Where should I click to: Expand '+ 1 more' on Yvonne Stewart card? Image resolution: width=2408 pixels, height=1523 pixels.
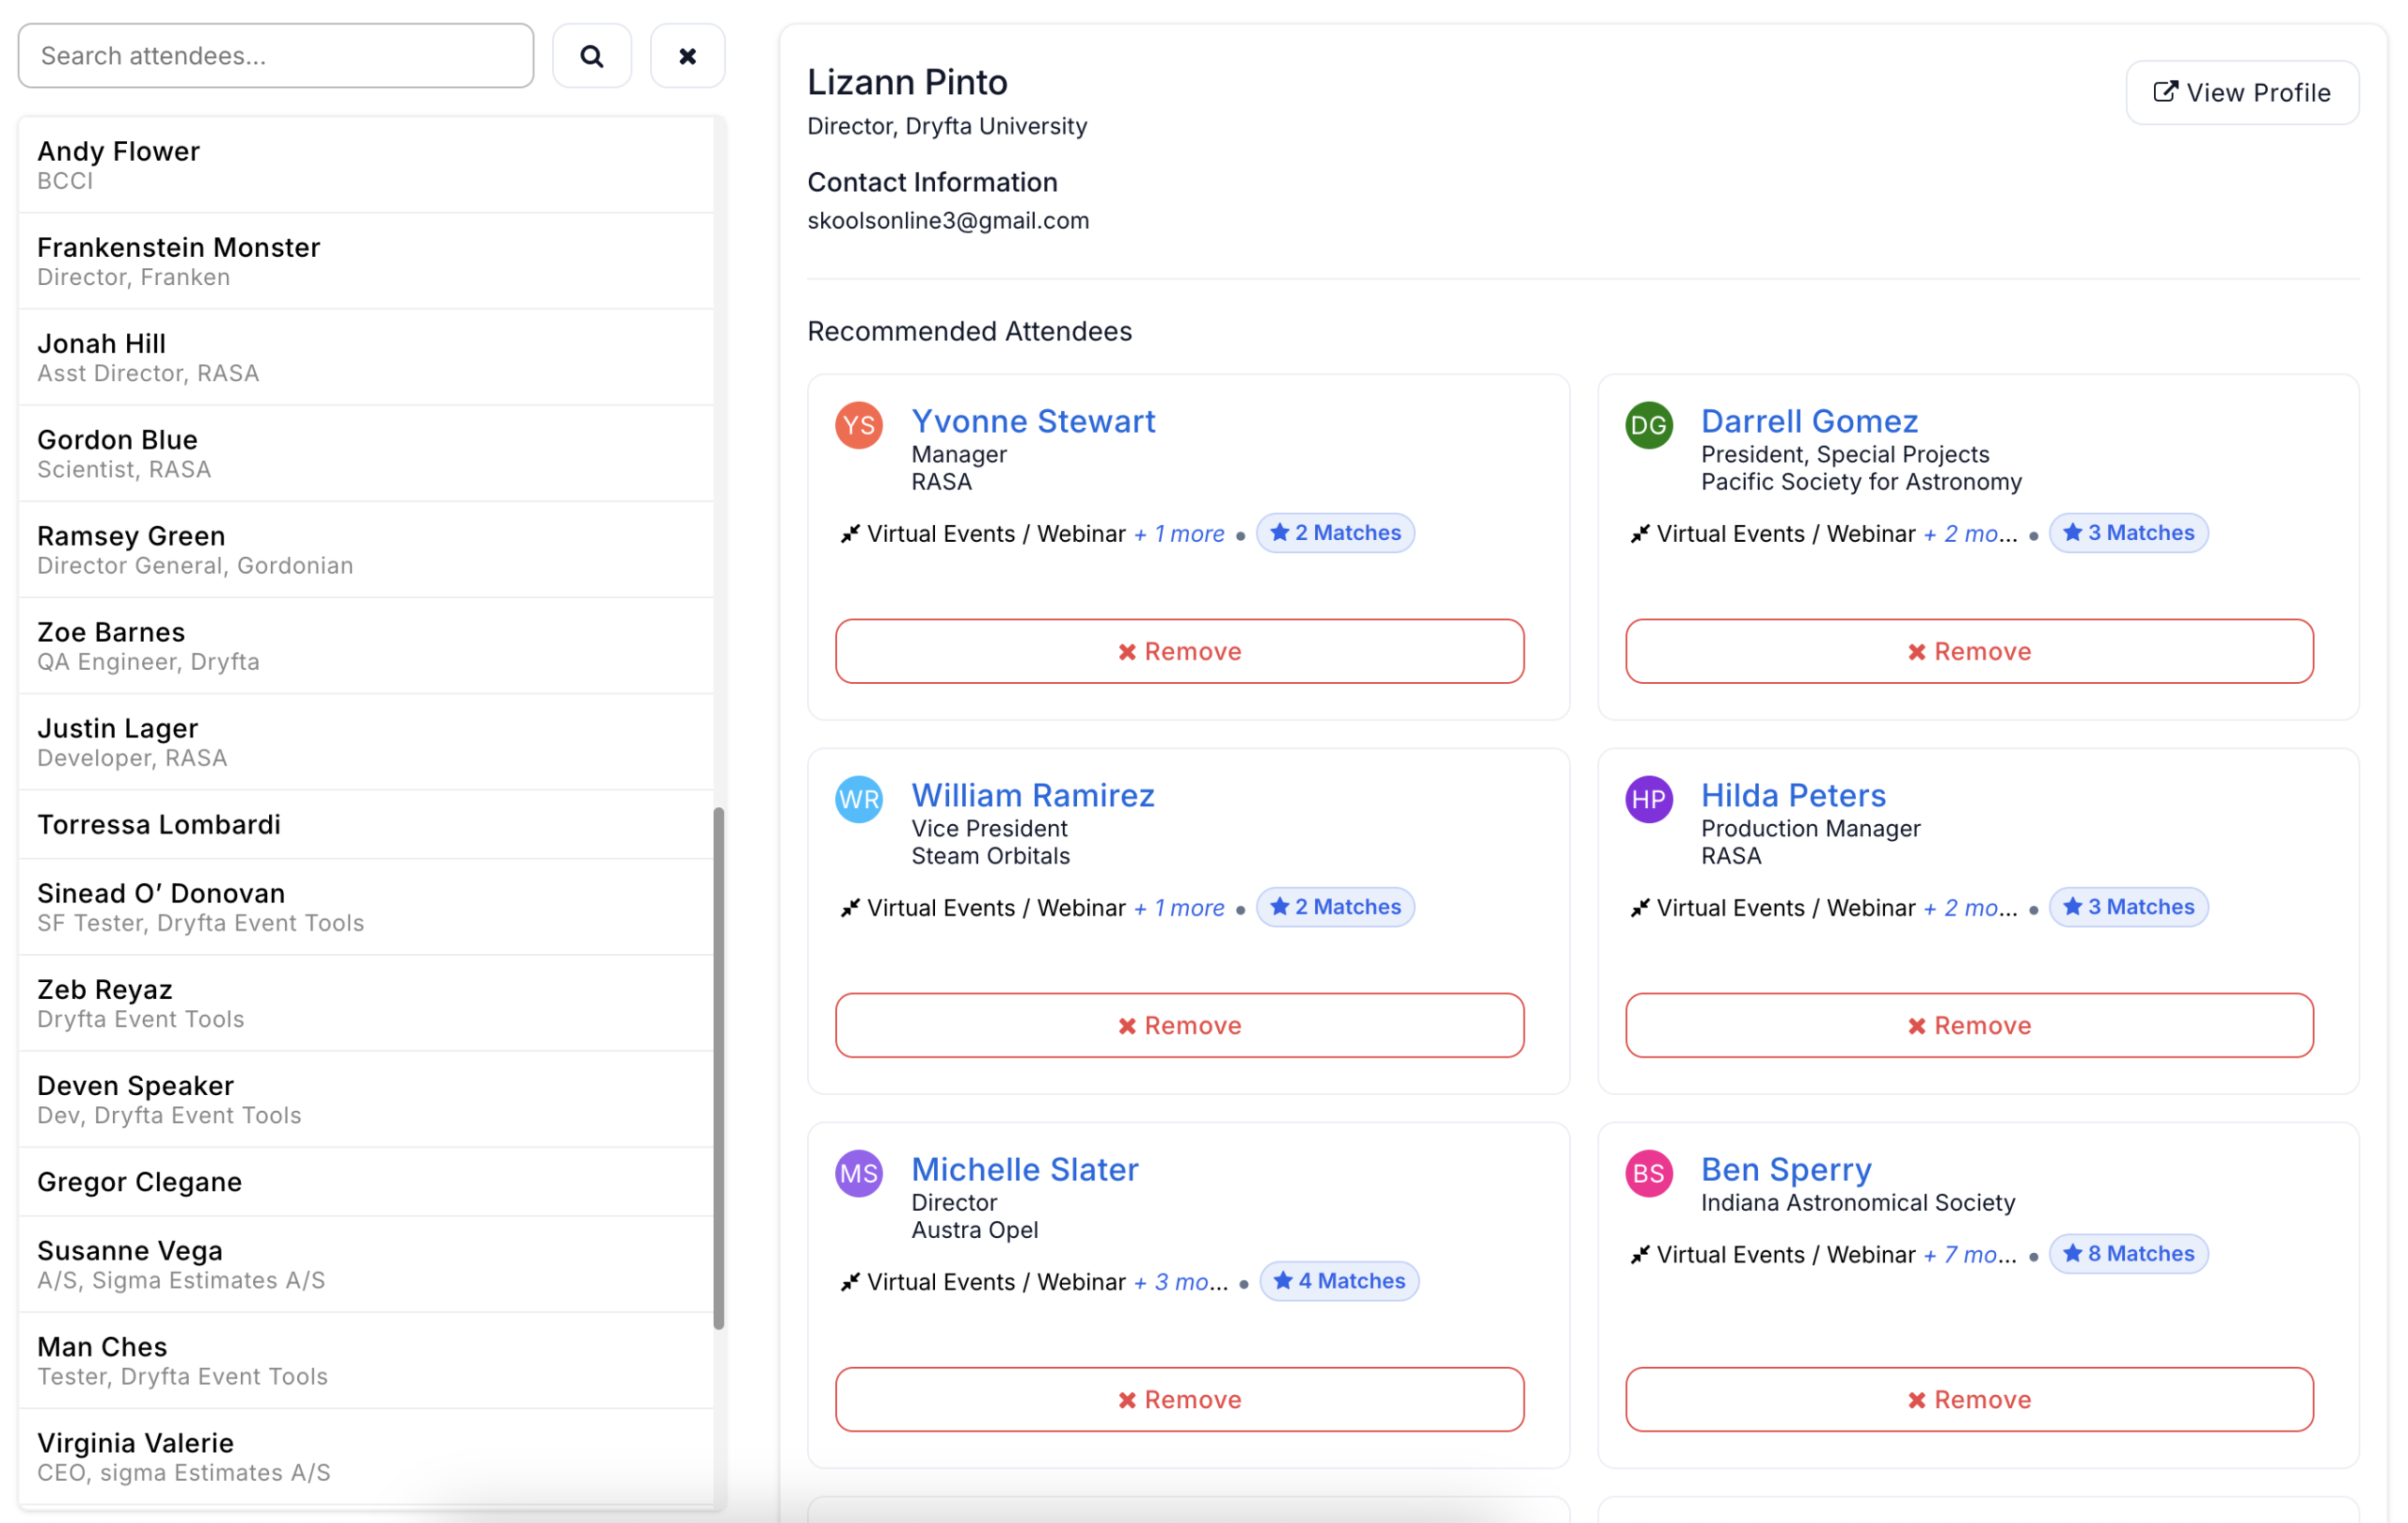(x=1179, y=534)
